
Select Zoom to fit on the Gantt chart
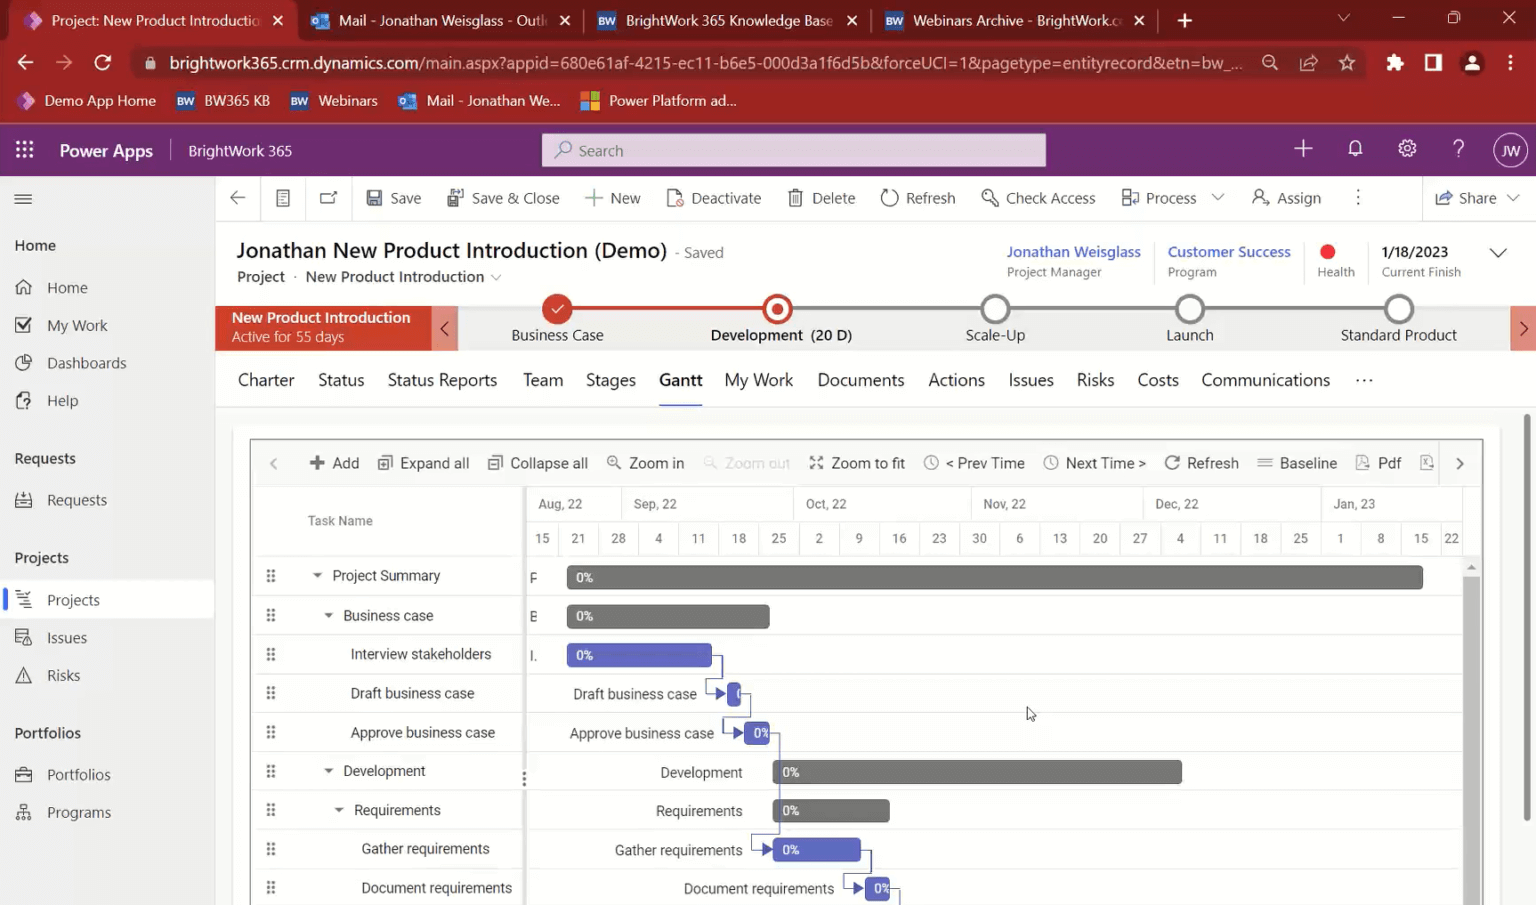pyautogui.click(x=856, y=463)
